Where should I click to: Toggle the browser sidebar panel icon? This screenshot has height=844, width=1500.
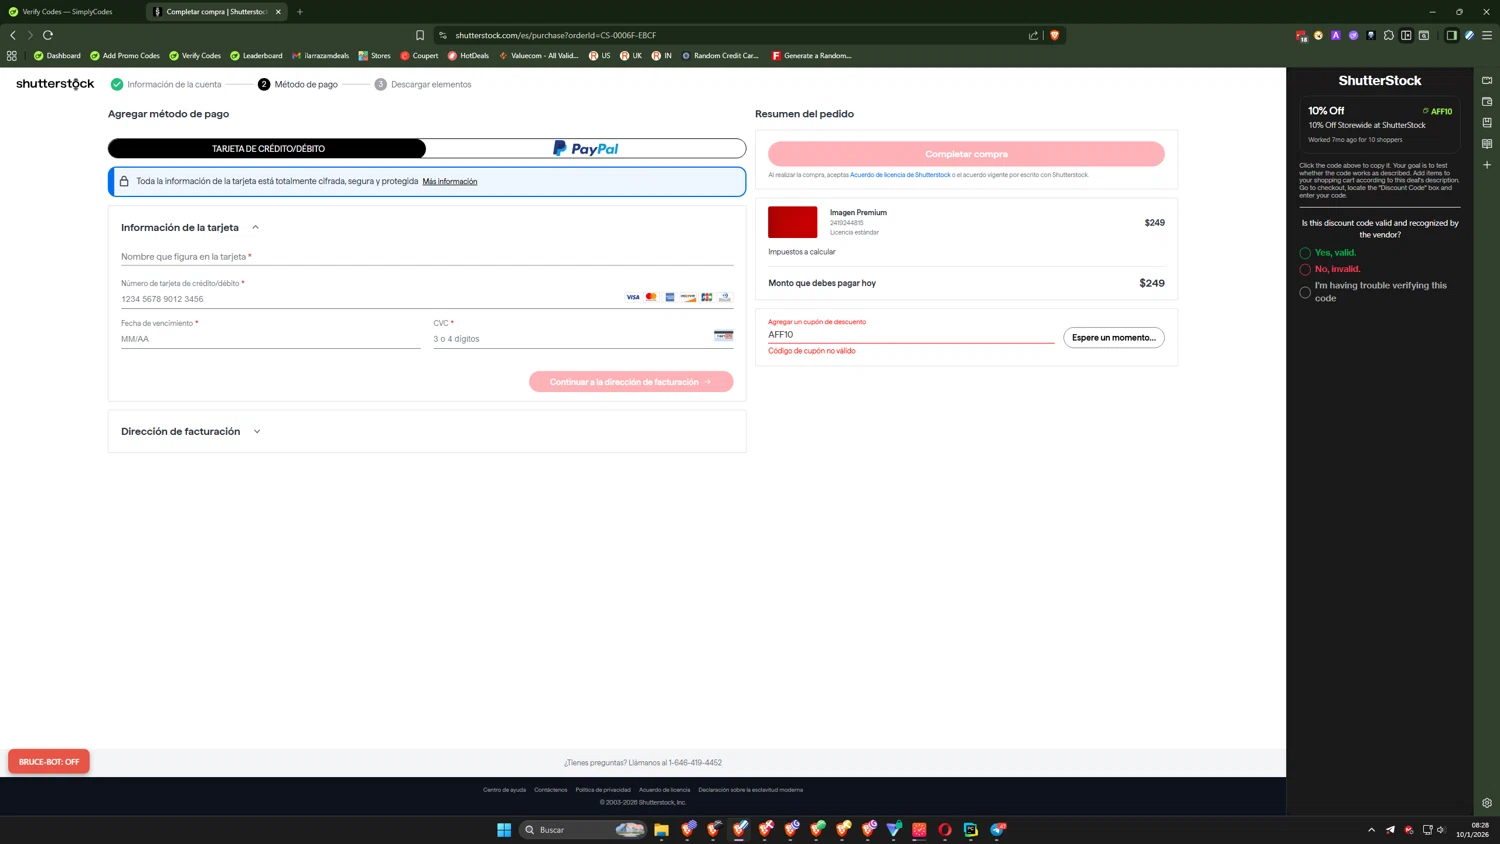click(1451, 35)
